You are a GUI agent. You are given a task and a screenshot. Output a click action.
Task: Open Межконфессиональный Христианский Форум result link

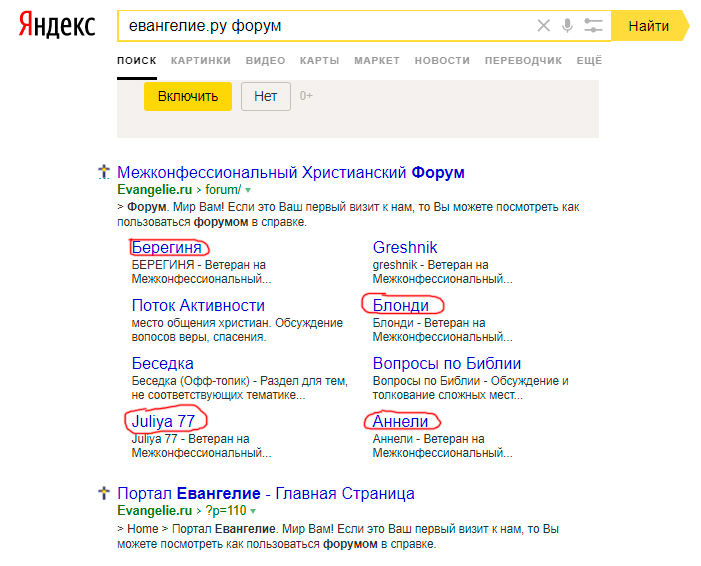(290, 172)
